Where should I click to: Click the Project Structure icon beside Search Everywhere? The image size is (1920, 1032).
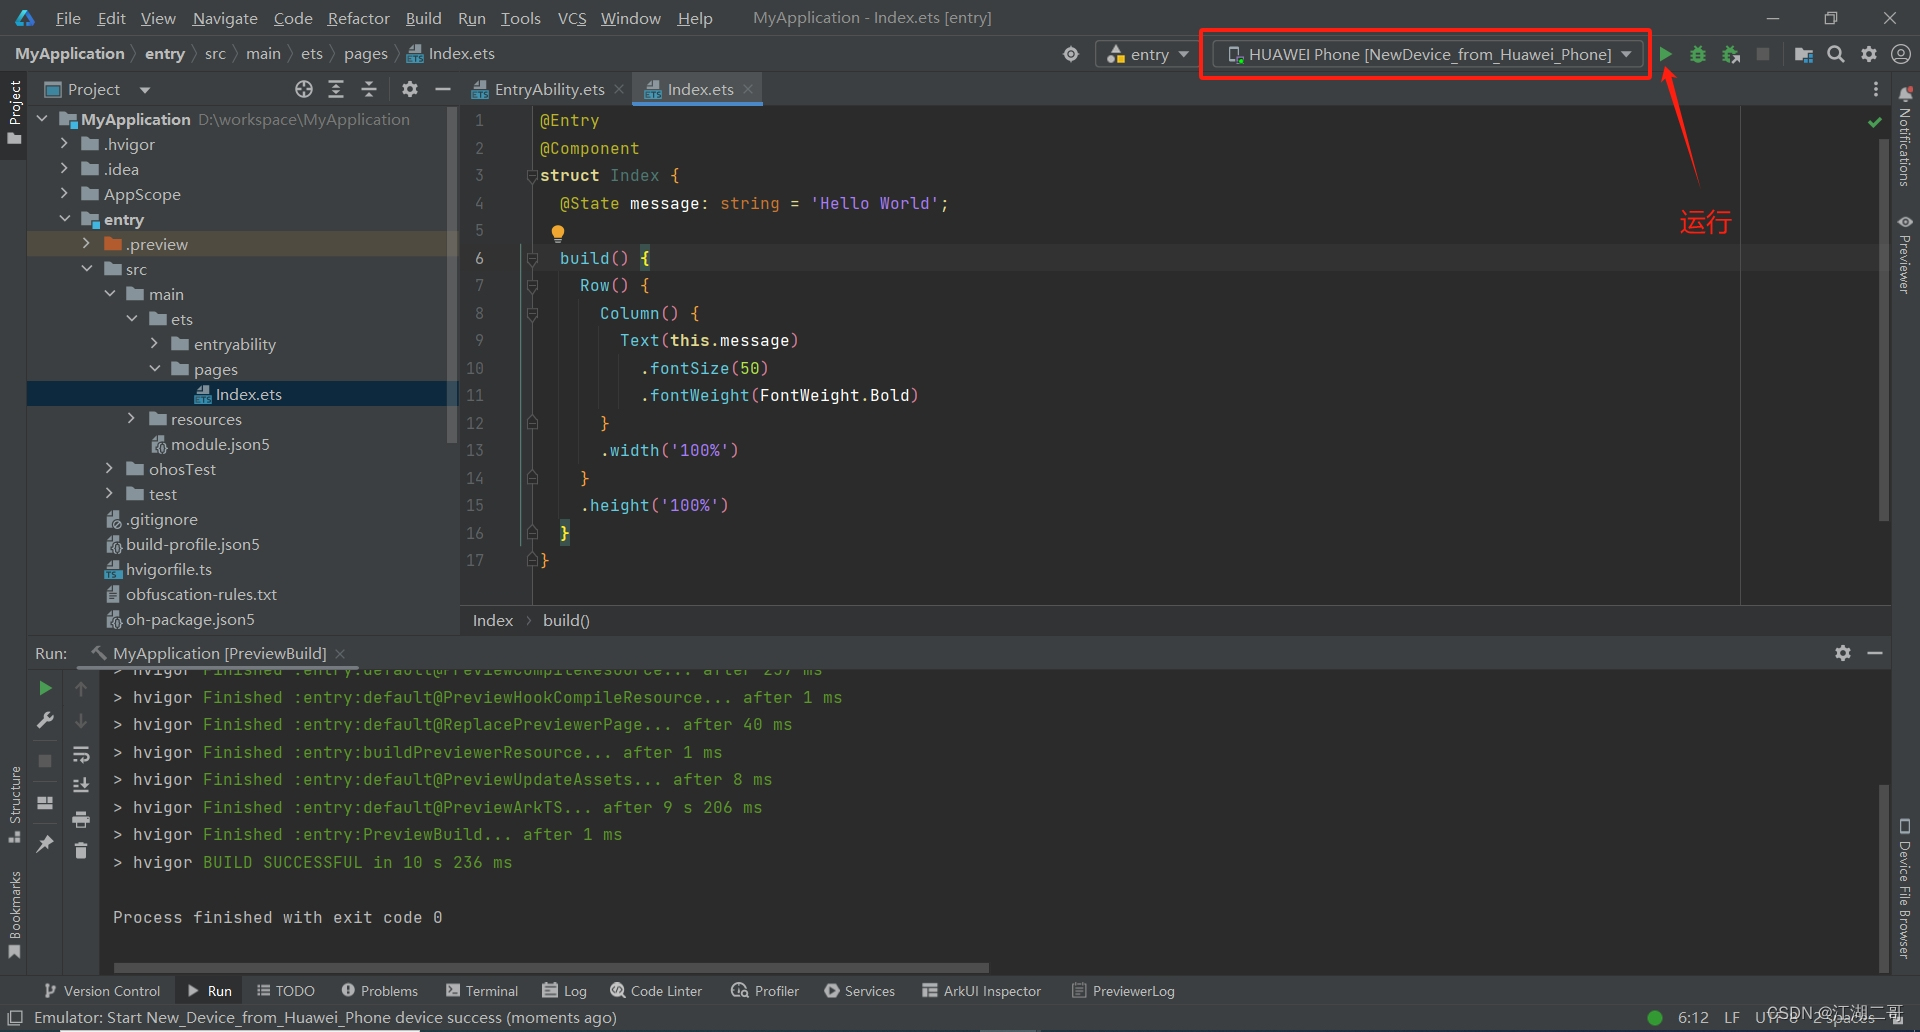[x=1804, y=54]
